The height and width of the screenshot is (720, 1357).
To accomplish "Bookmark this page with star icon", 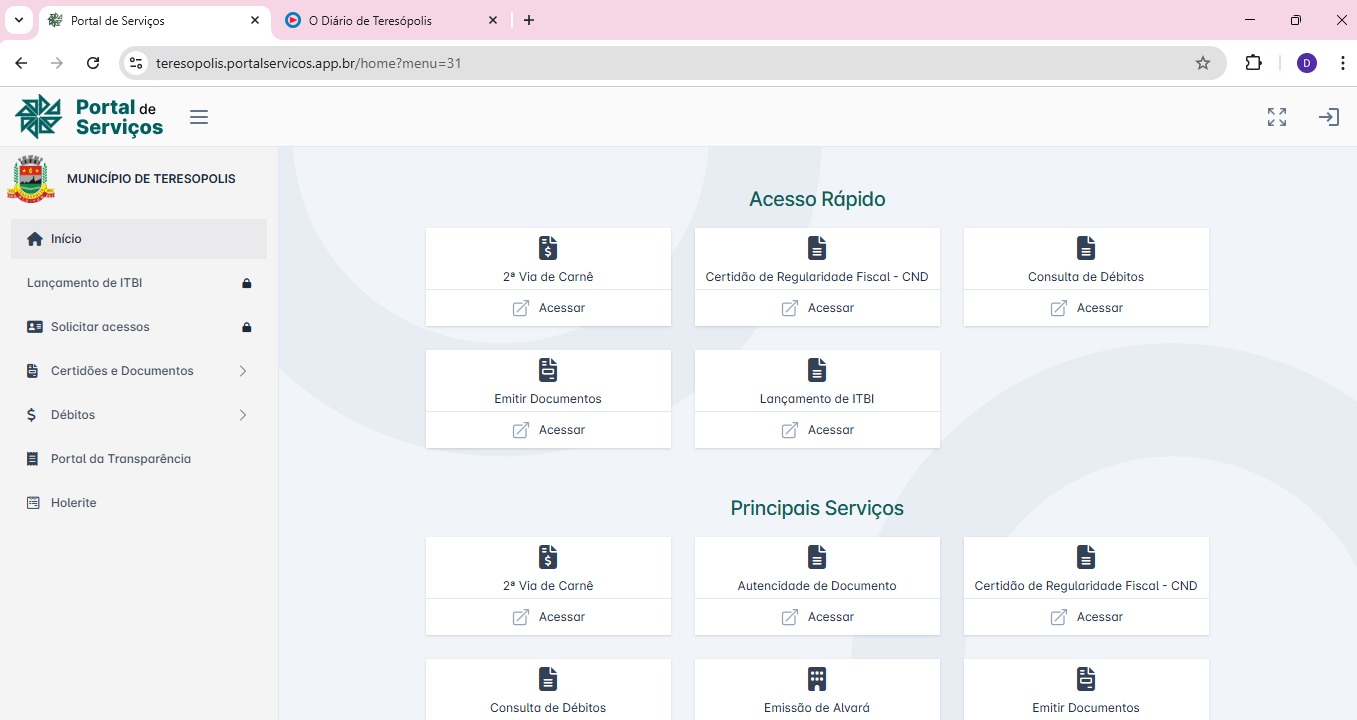I will pyautogui.click(x=1202, y=63).
